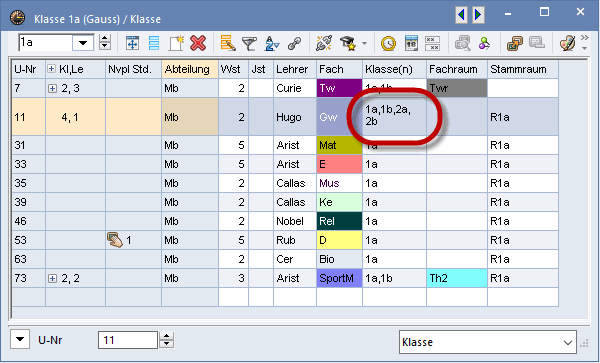This screenshot has width=600, height=363.
Task: Click the U-Nr field containing 11
Action: point(128,340)
